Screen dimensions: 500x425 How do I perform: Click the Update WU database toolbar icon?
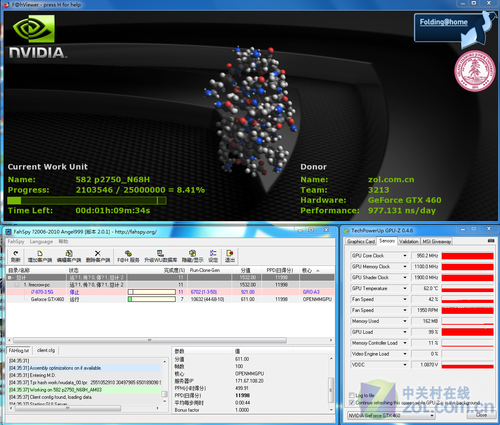(x=160, y=256)
